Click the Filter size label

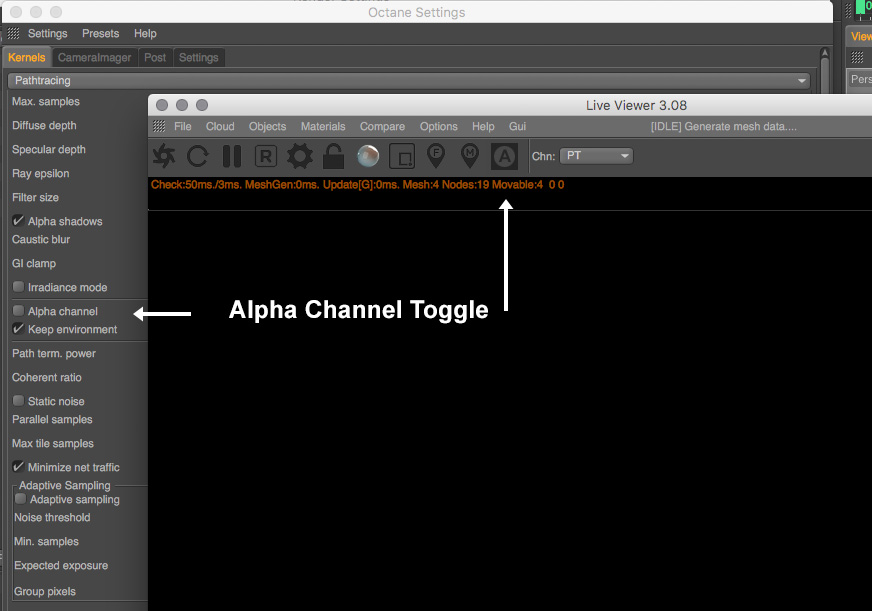tap(35, 197)
